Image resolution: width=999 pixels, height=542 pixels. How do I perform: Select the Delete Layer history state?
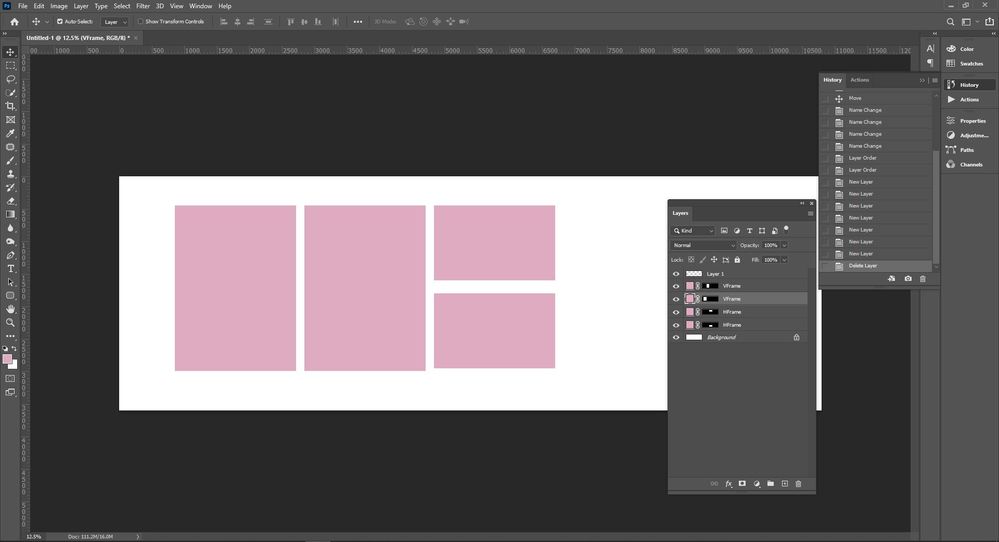[877, 266]
